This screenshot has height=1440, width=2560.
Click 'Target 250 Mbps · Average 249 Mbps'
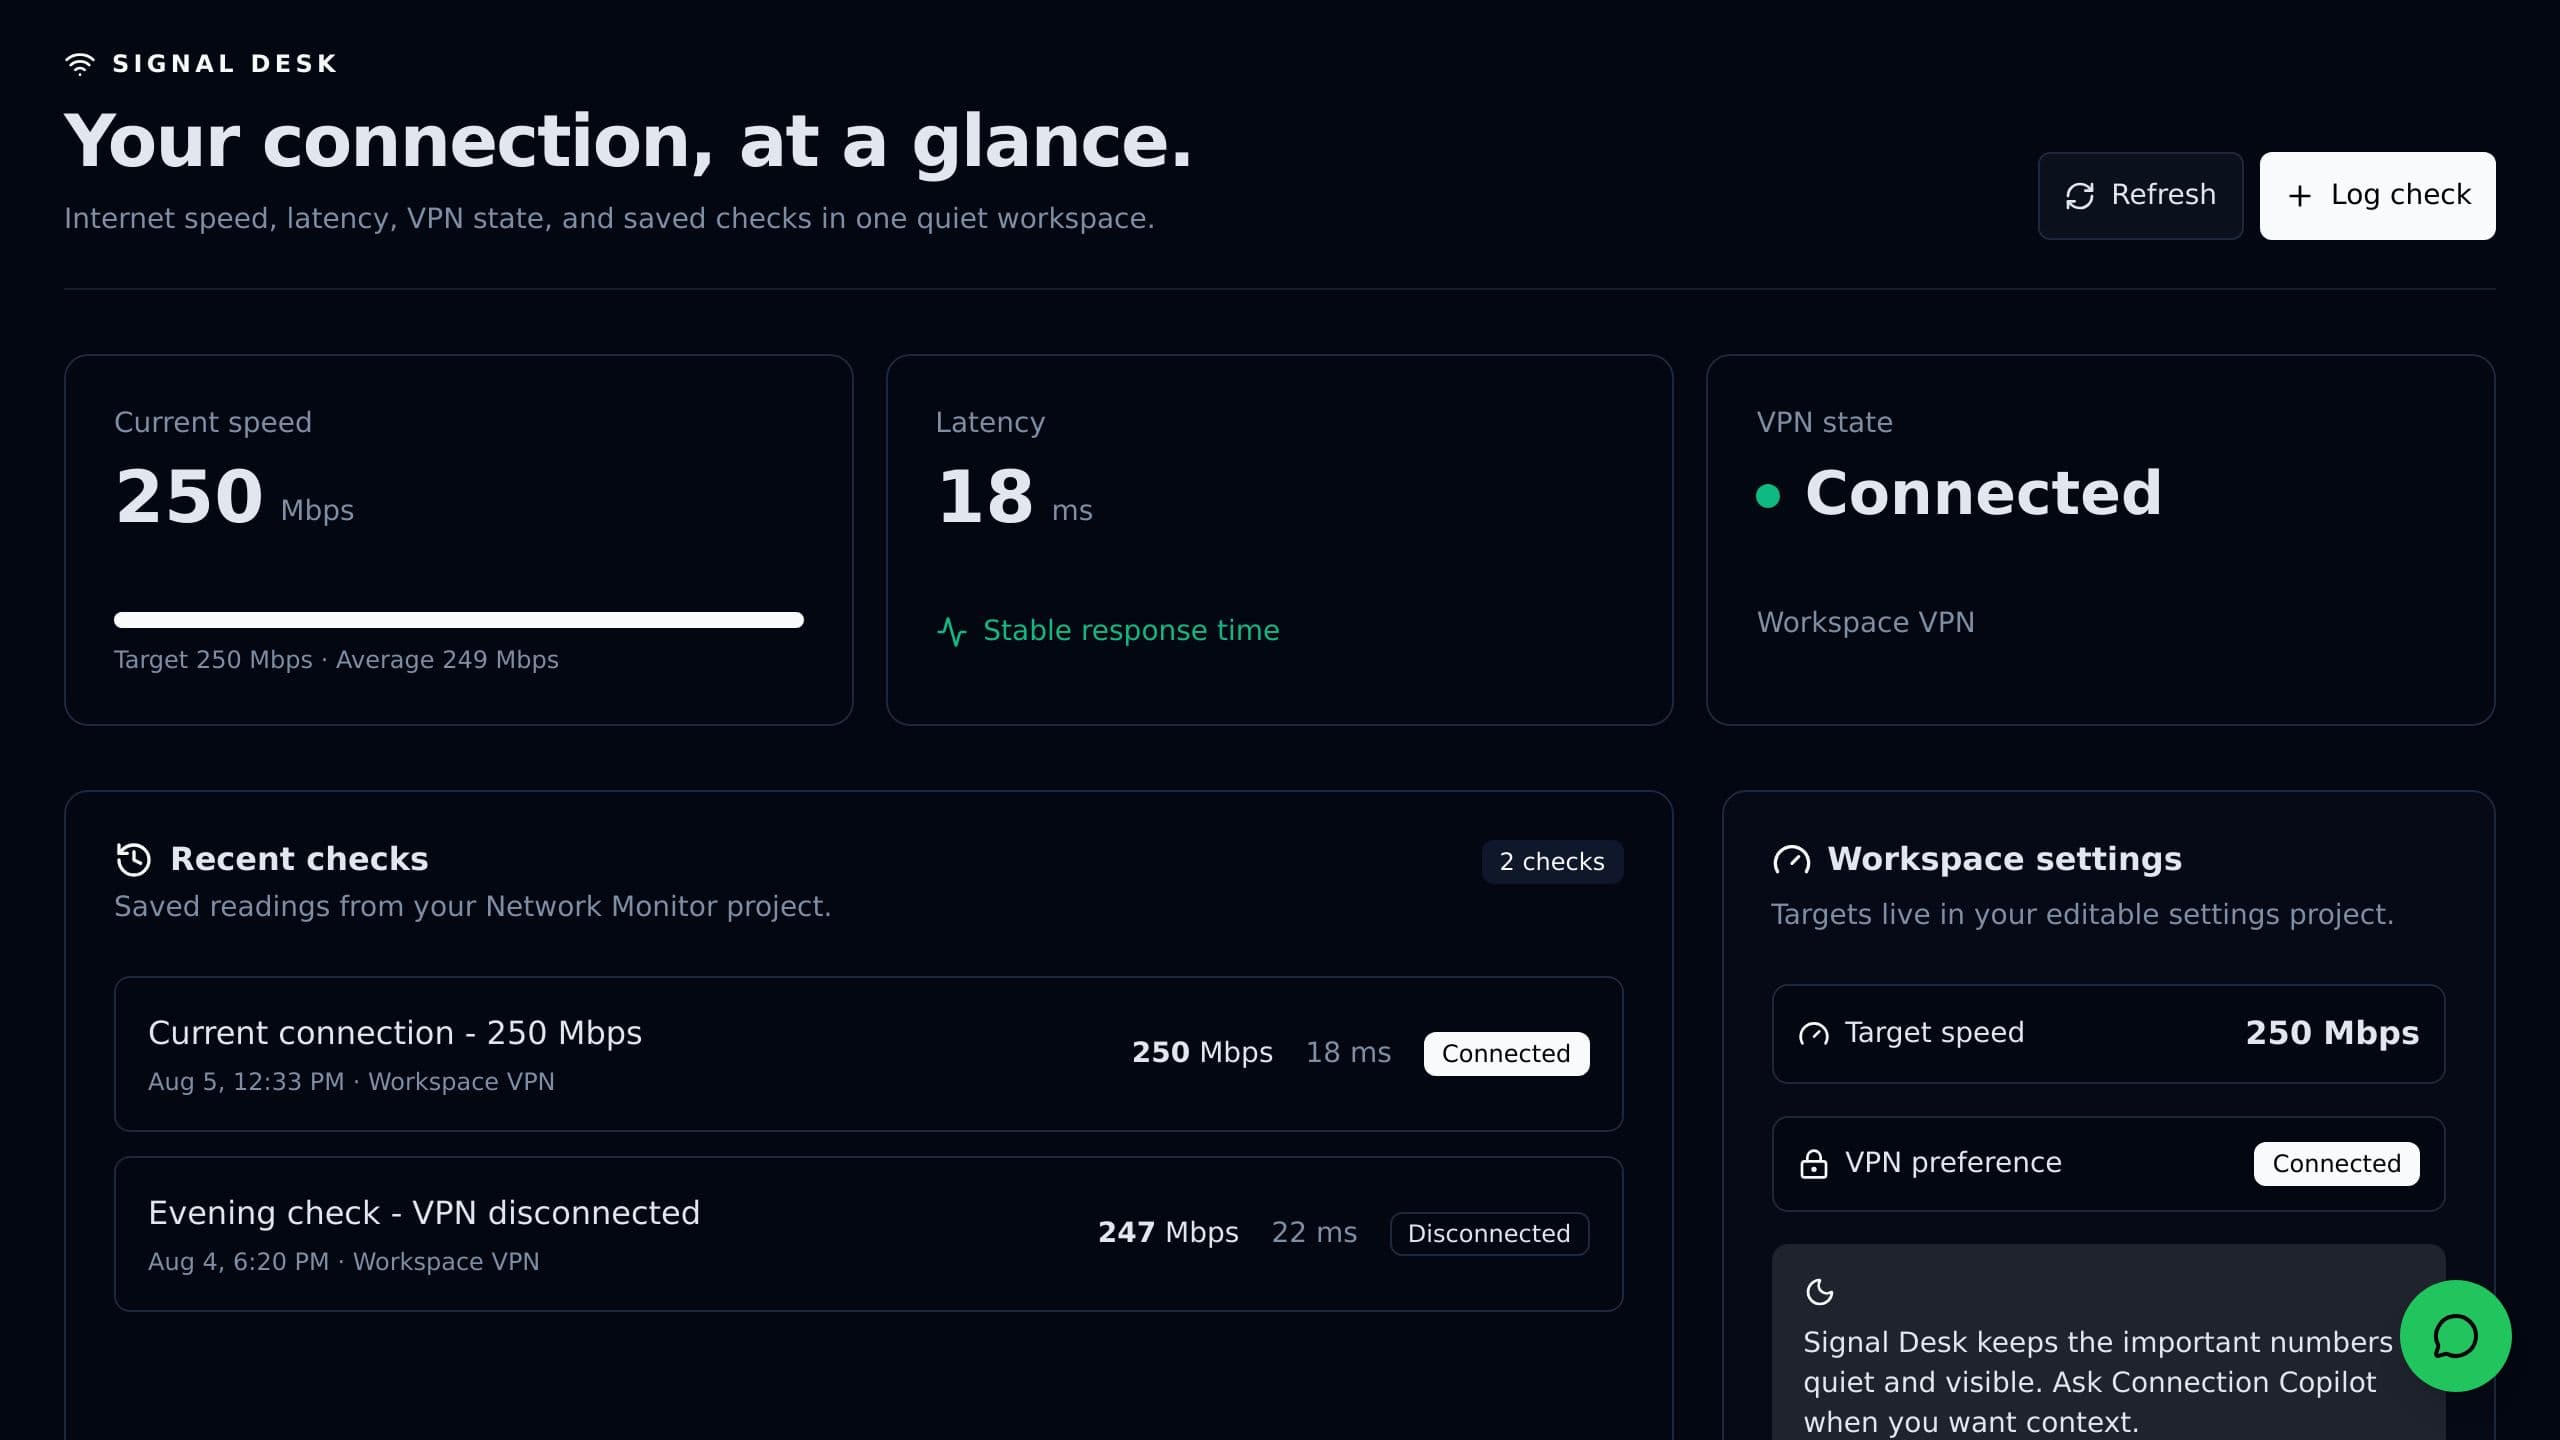point(336,660)
